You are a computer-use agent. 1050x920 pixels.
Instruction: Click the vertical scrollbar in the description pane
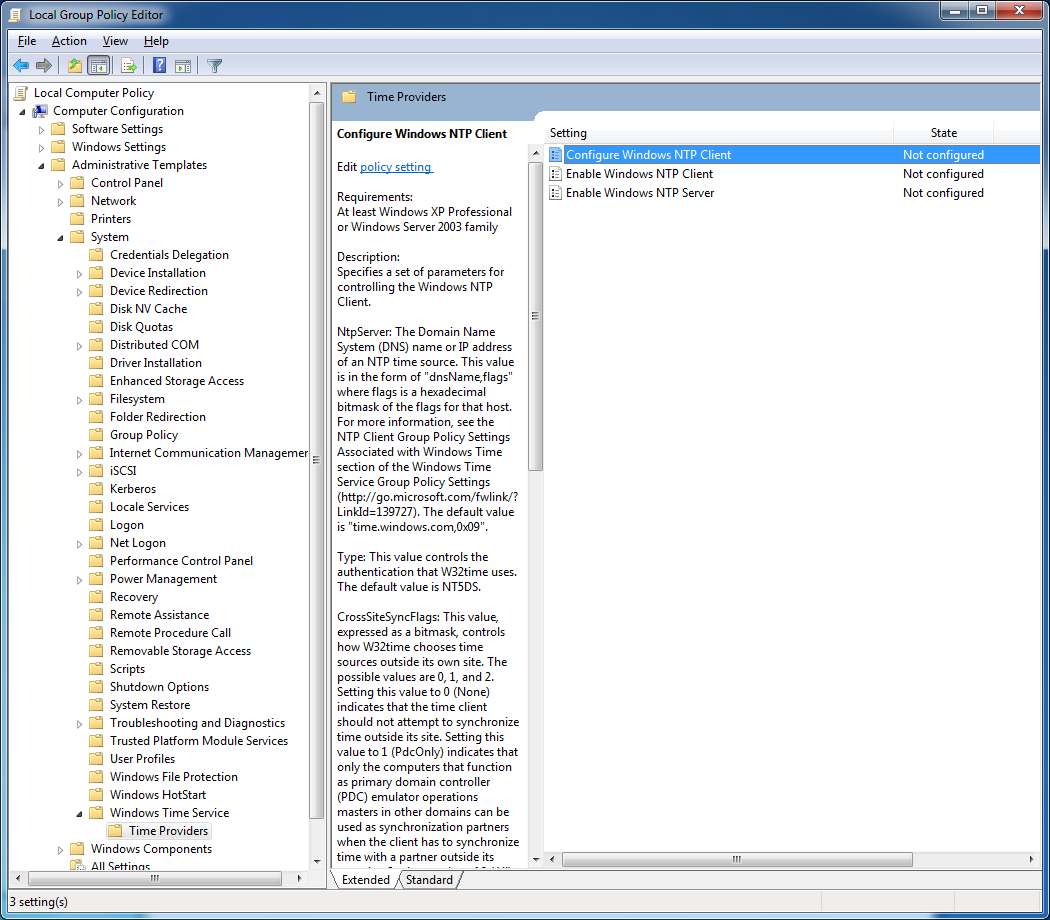(x=535, y=315)
